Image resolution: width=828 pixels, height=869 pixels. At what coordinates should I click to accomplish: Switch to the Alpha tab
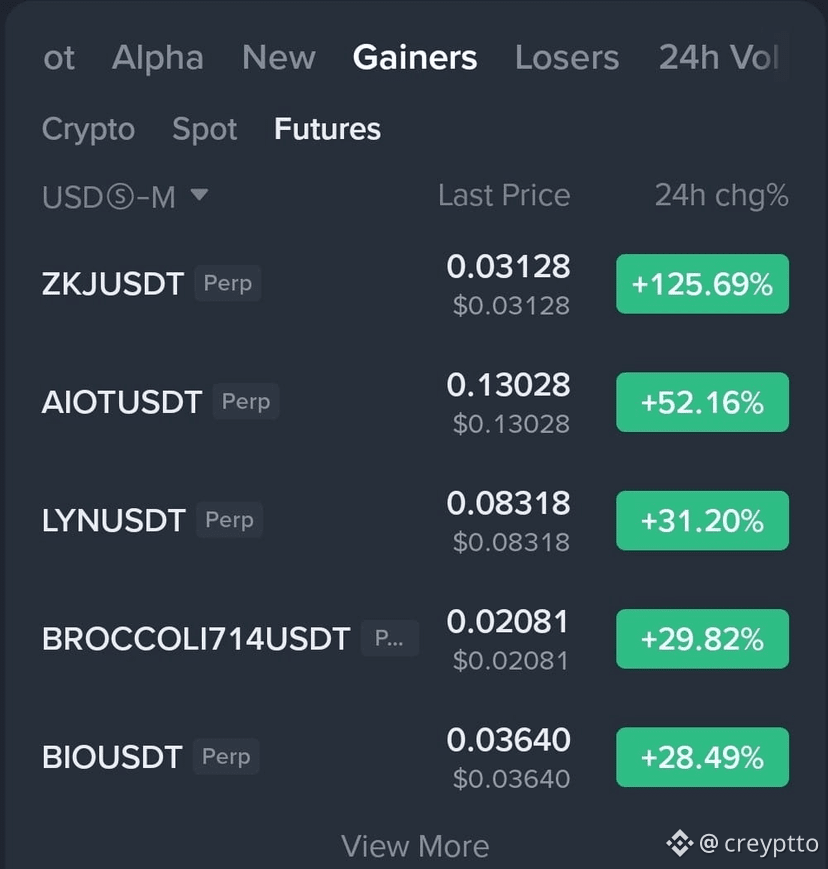coord(158,58)
